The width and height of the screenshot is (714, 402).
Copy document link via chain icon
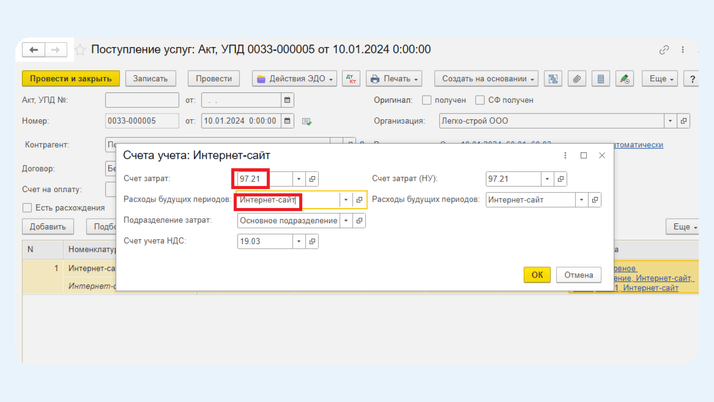pos(664,50)
